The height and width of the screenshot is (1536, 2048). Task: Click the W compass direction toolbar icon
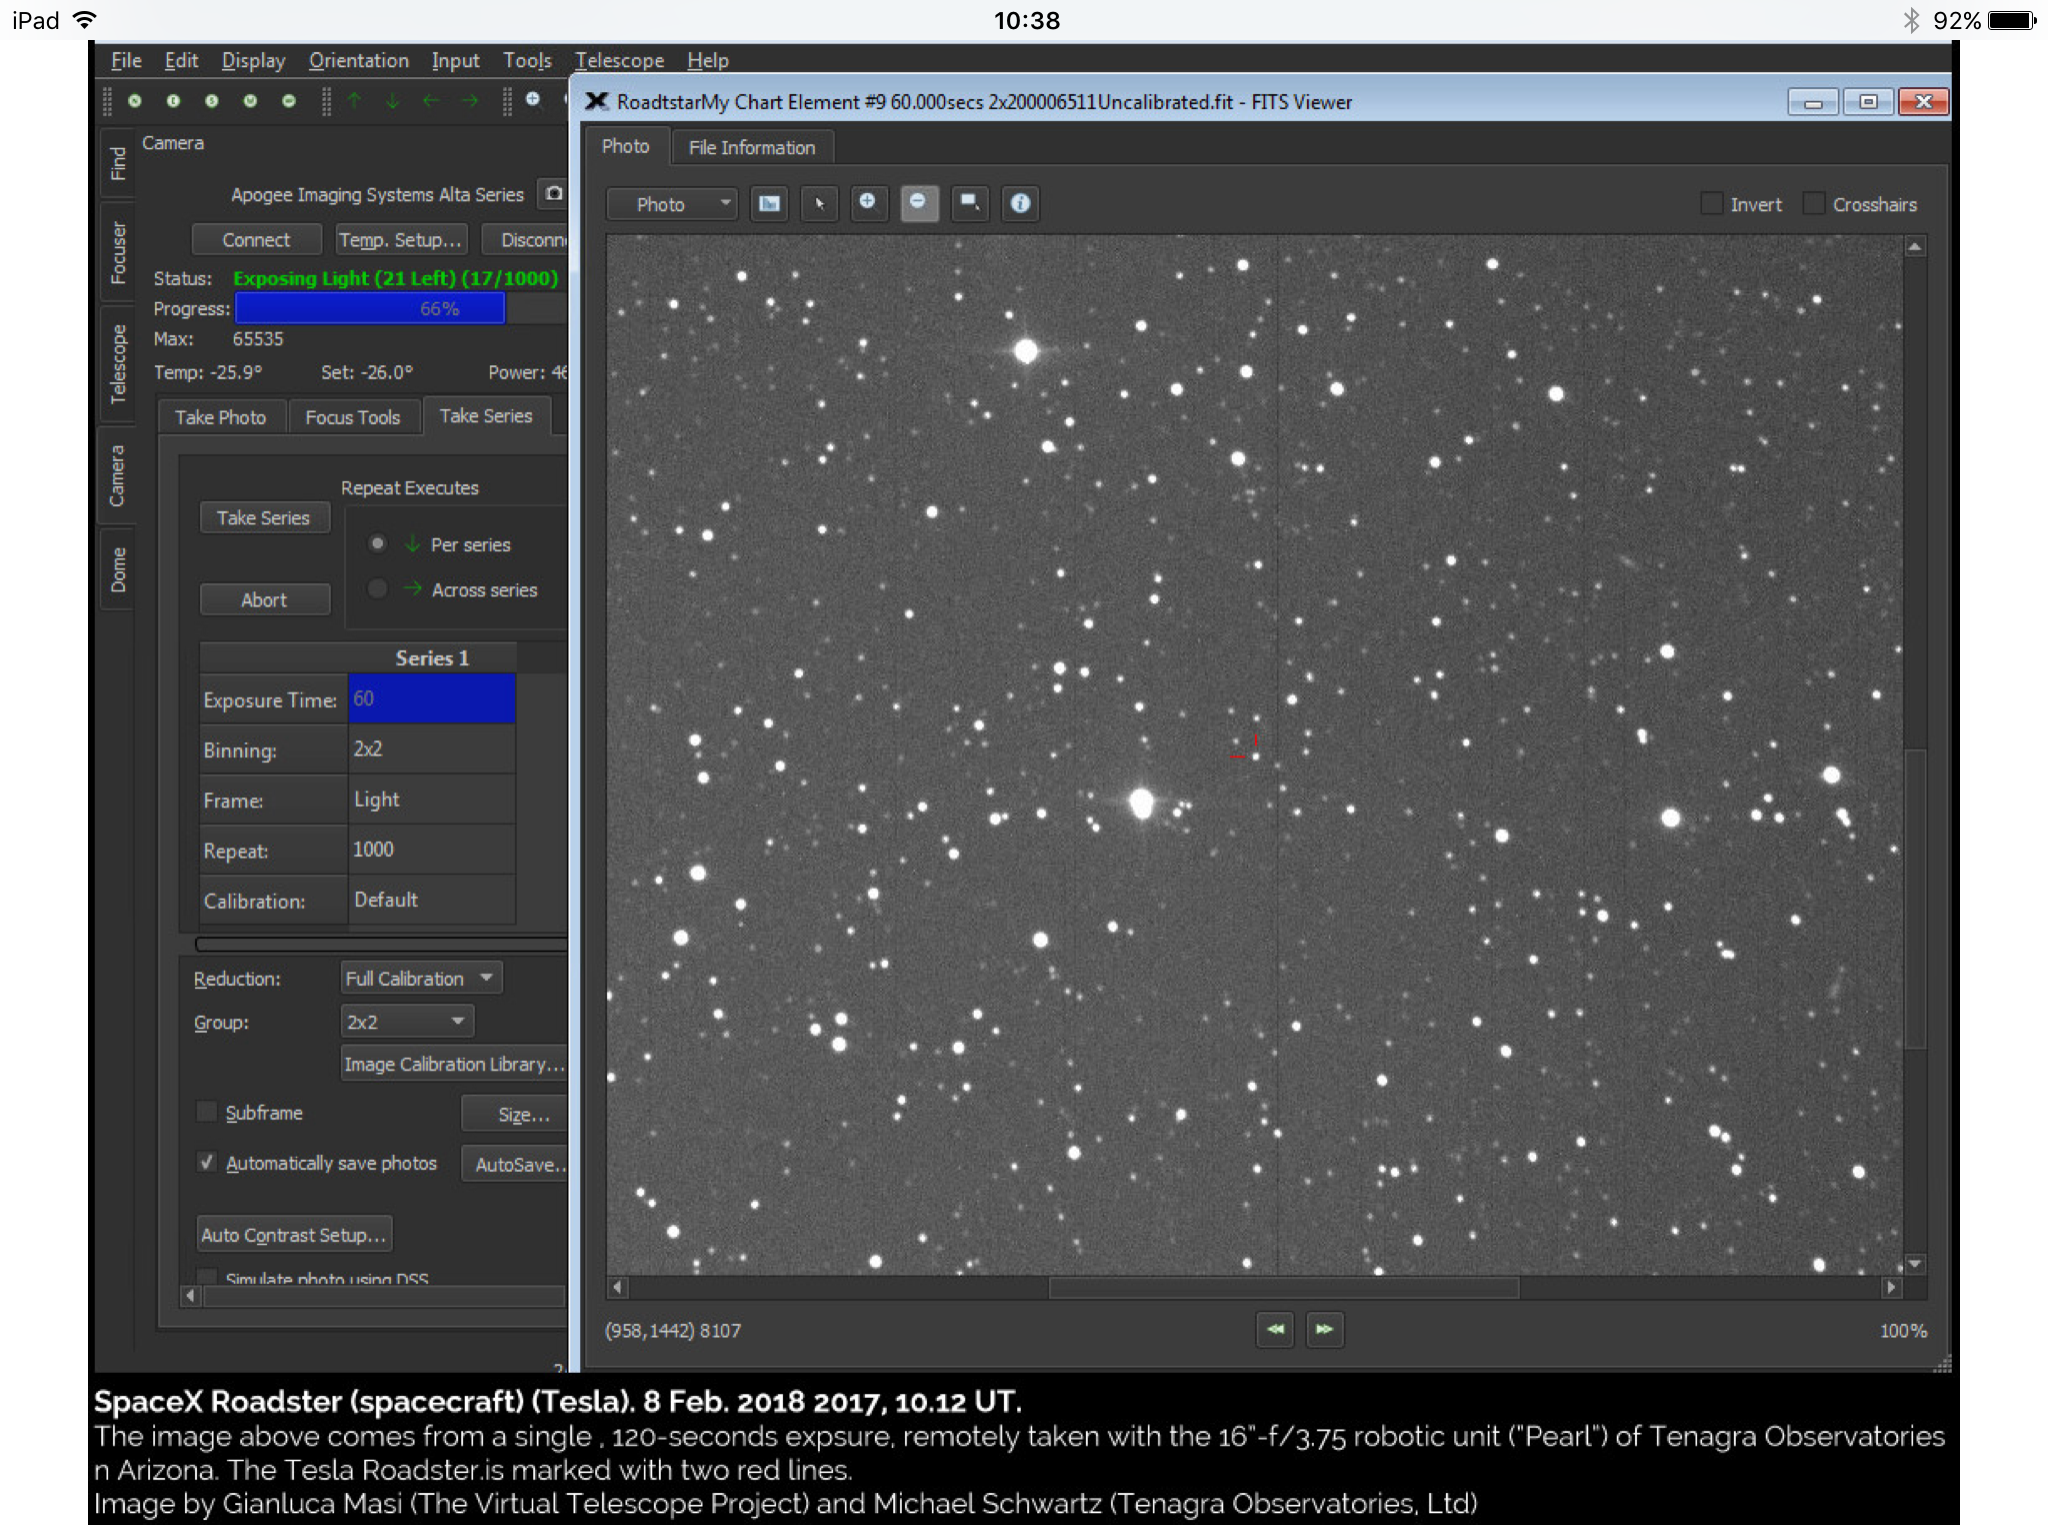click(x=250, y=101)
